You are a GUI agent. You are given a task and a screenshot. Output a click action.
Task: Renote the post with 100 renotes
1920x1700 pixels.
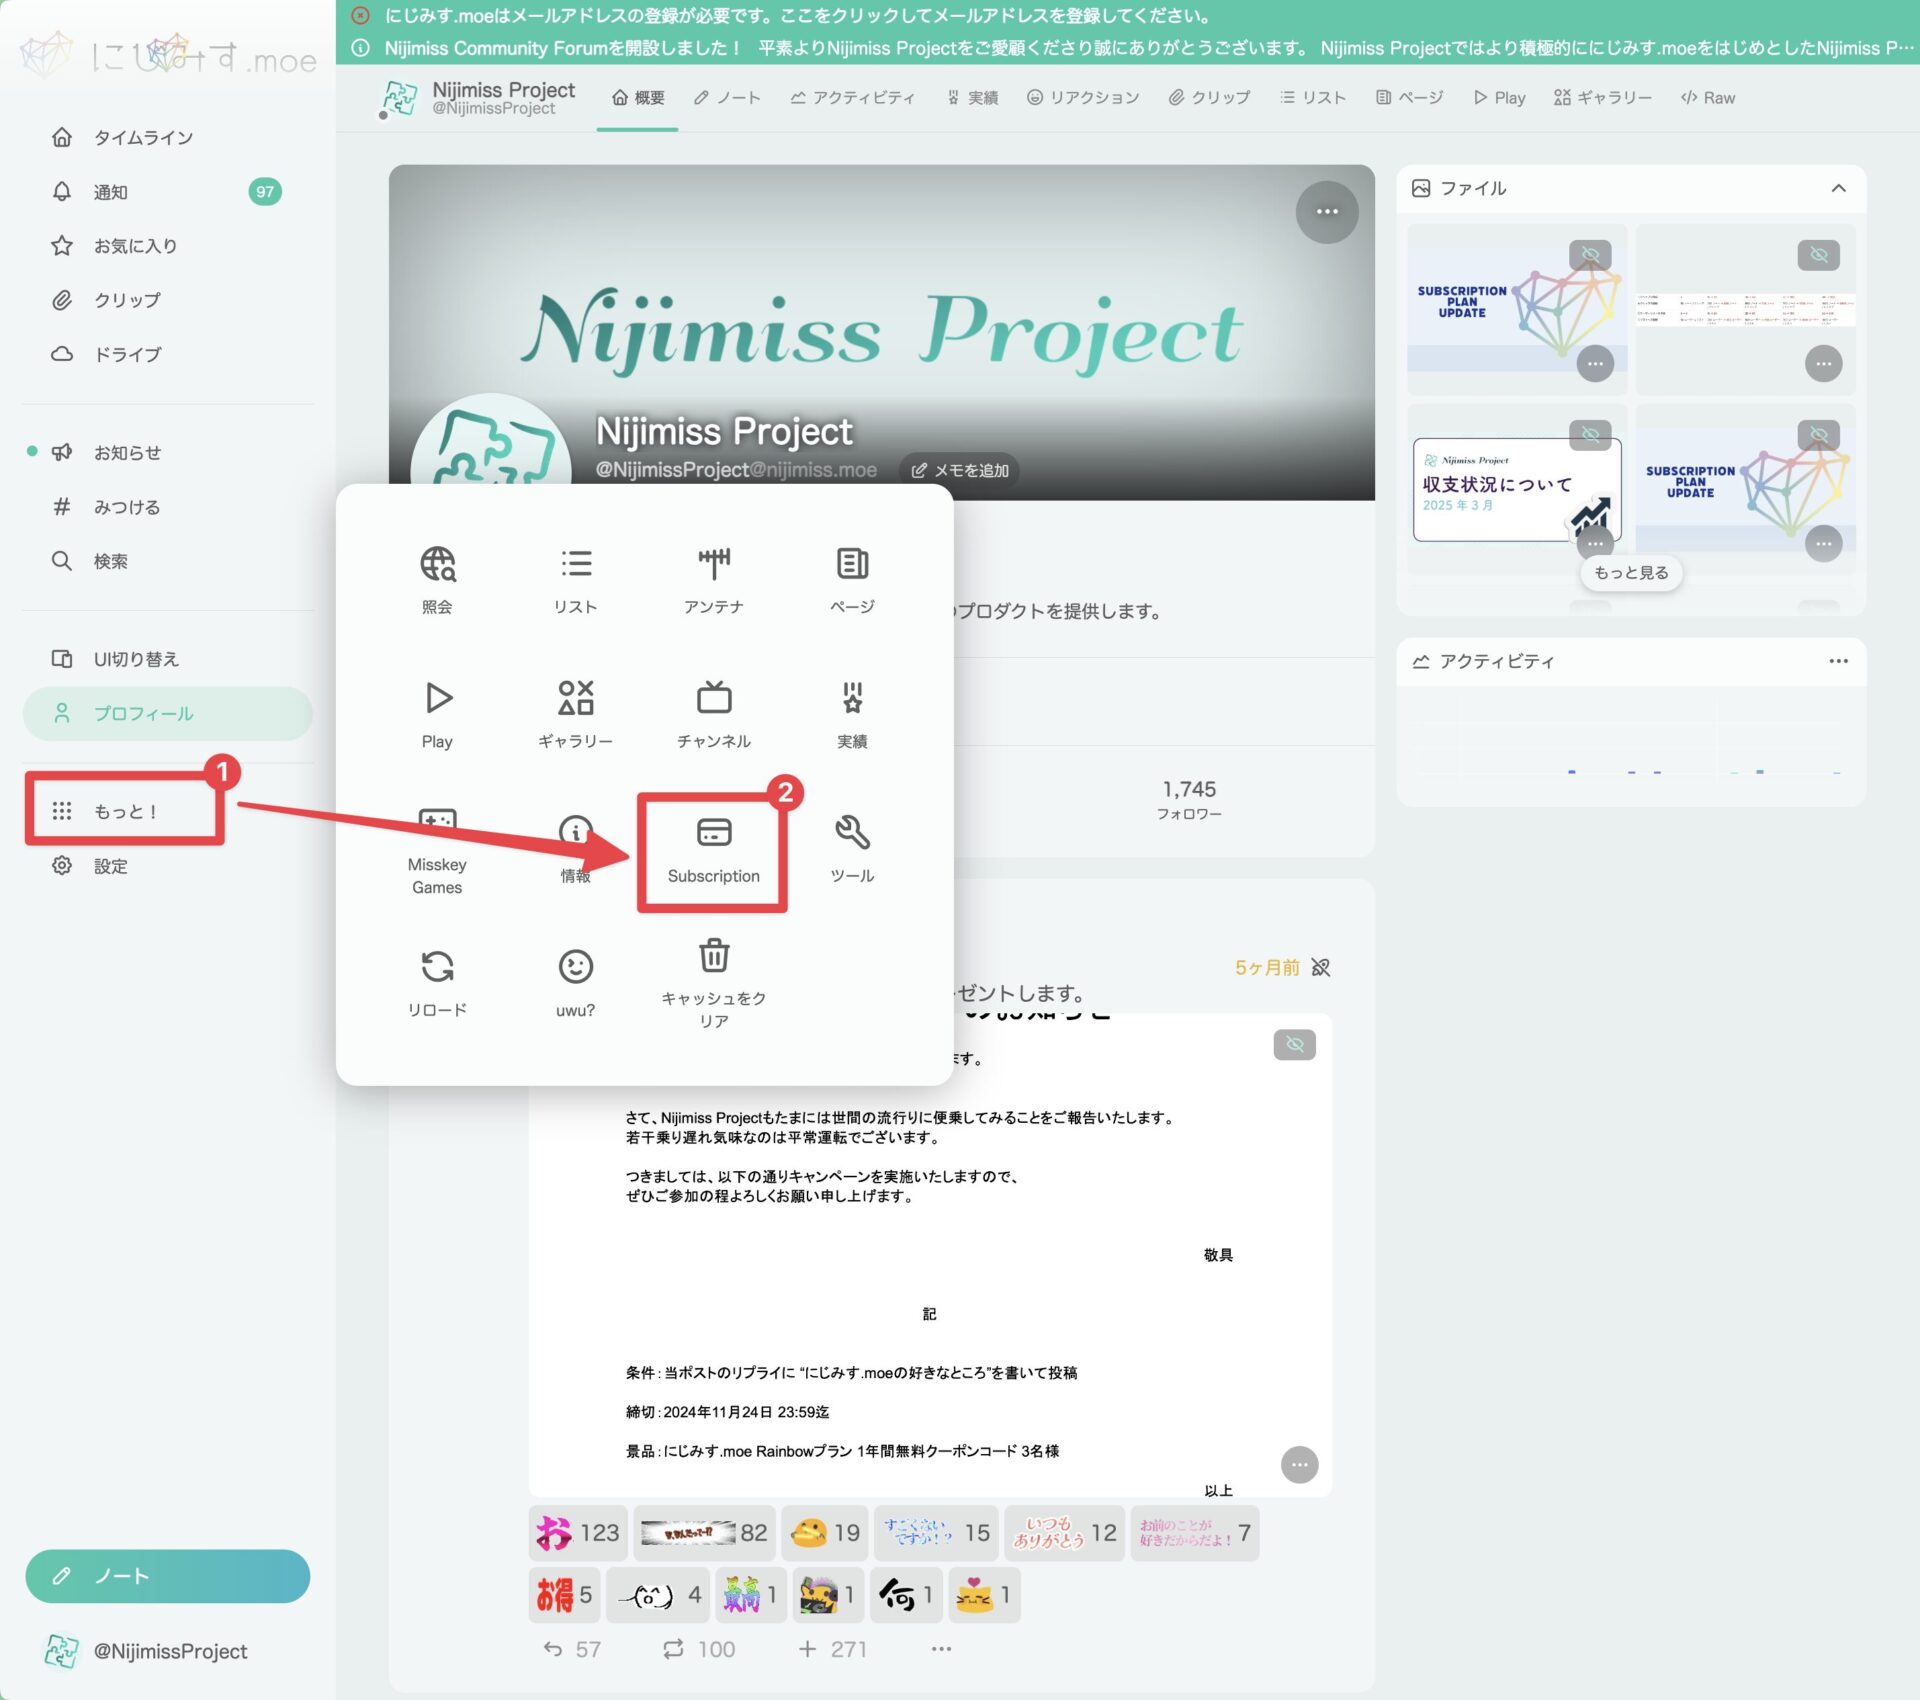click(x=698, y=1649)
